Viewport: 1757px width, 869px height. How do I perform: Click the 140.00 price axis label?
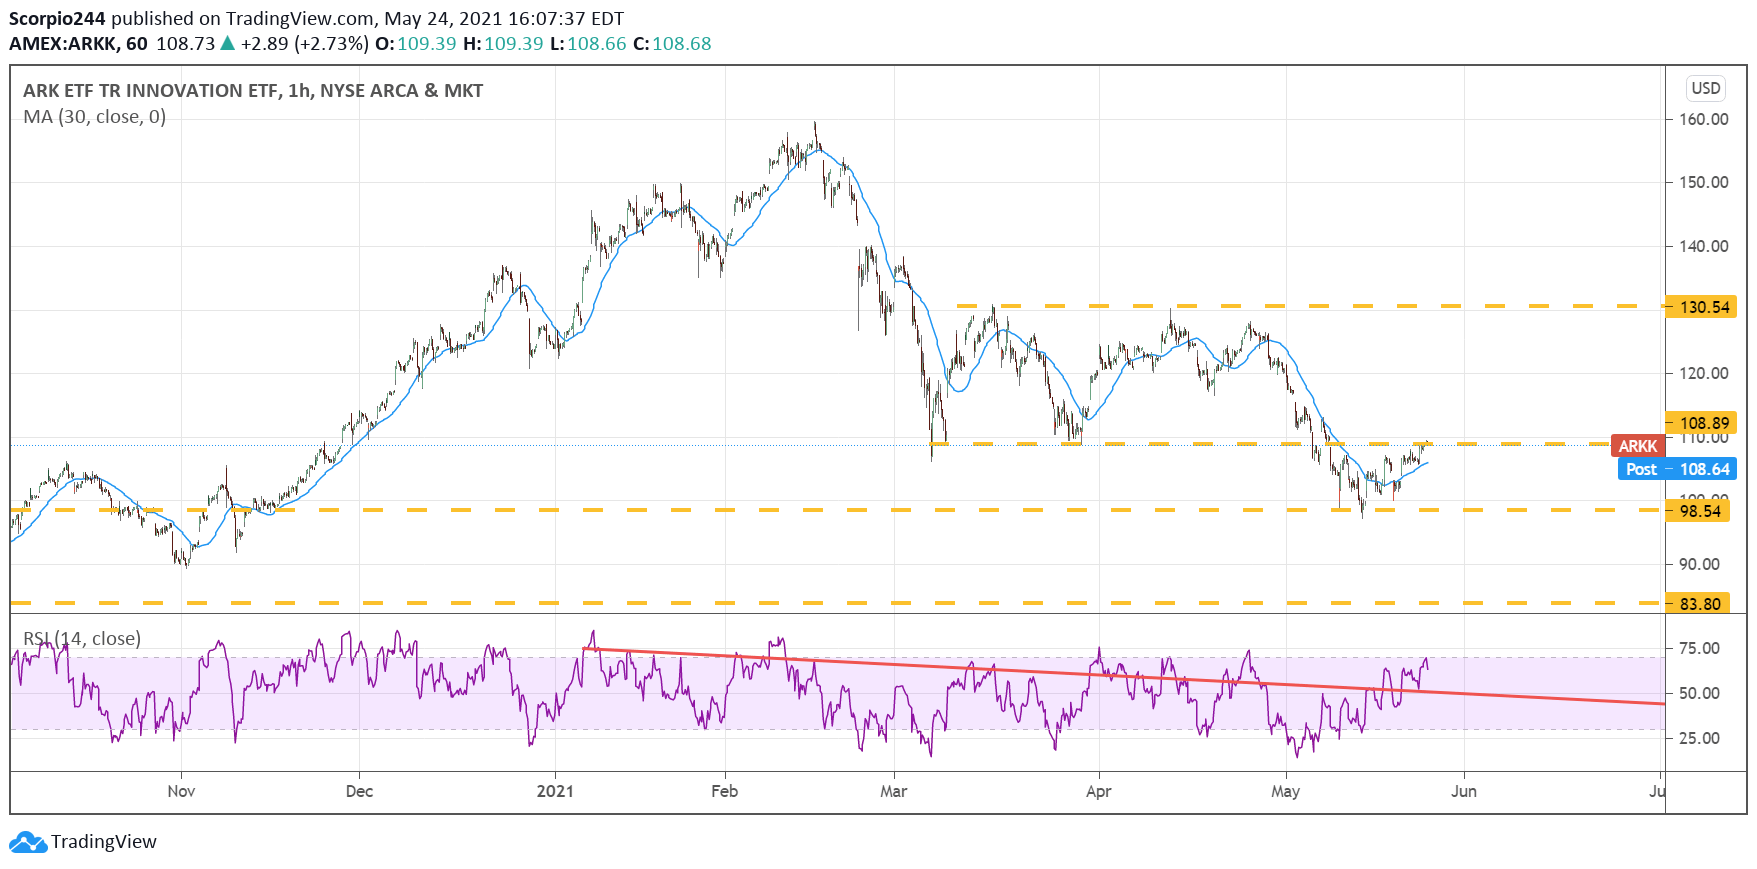click(1704, 246)
